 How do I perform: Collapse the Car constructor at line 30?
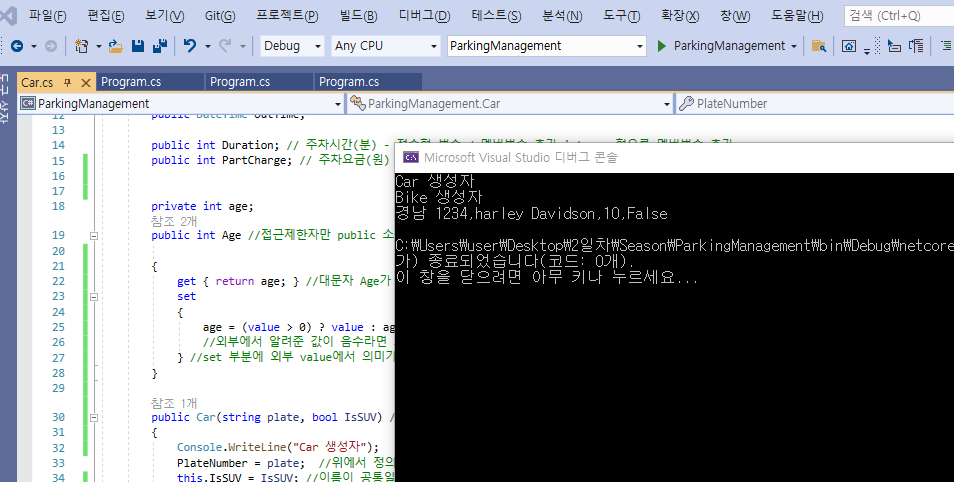point(94,418)
